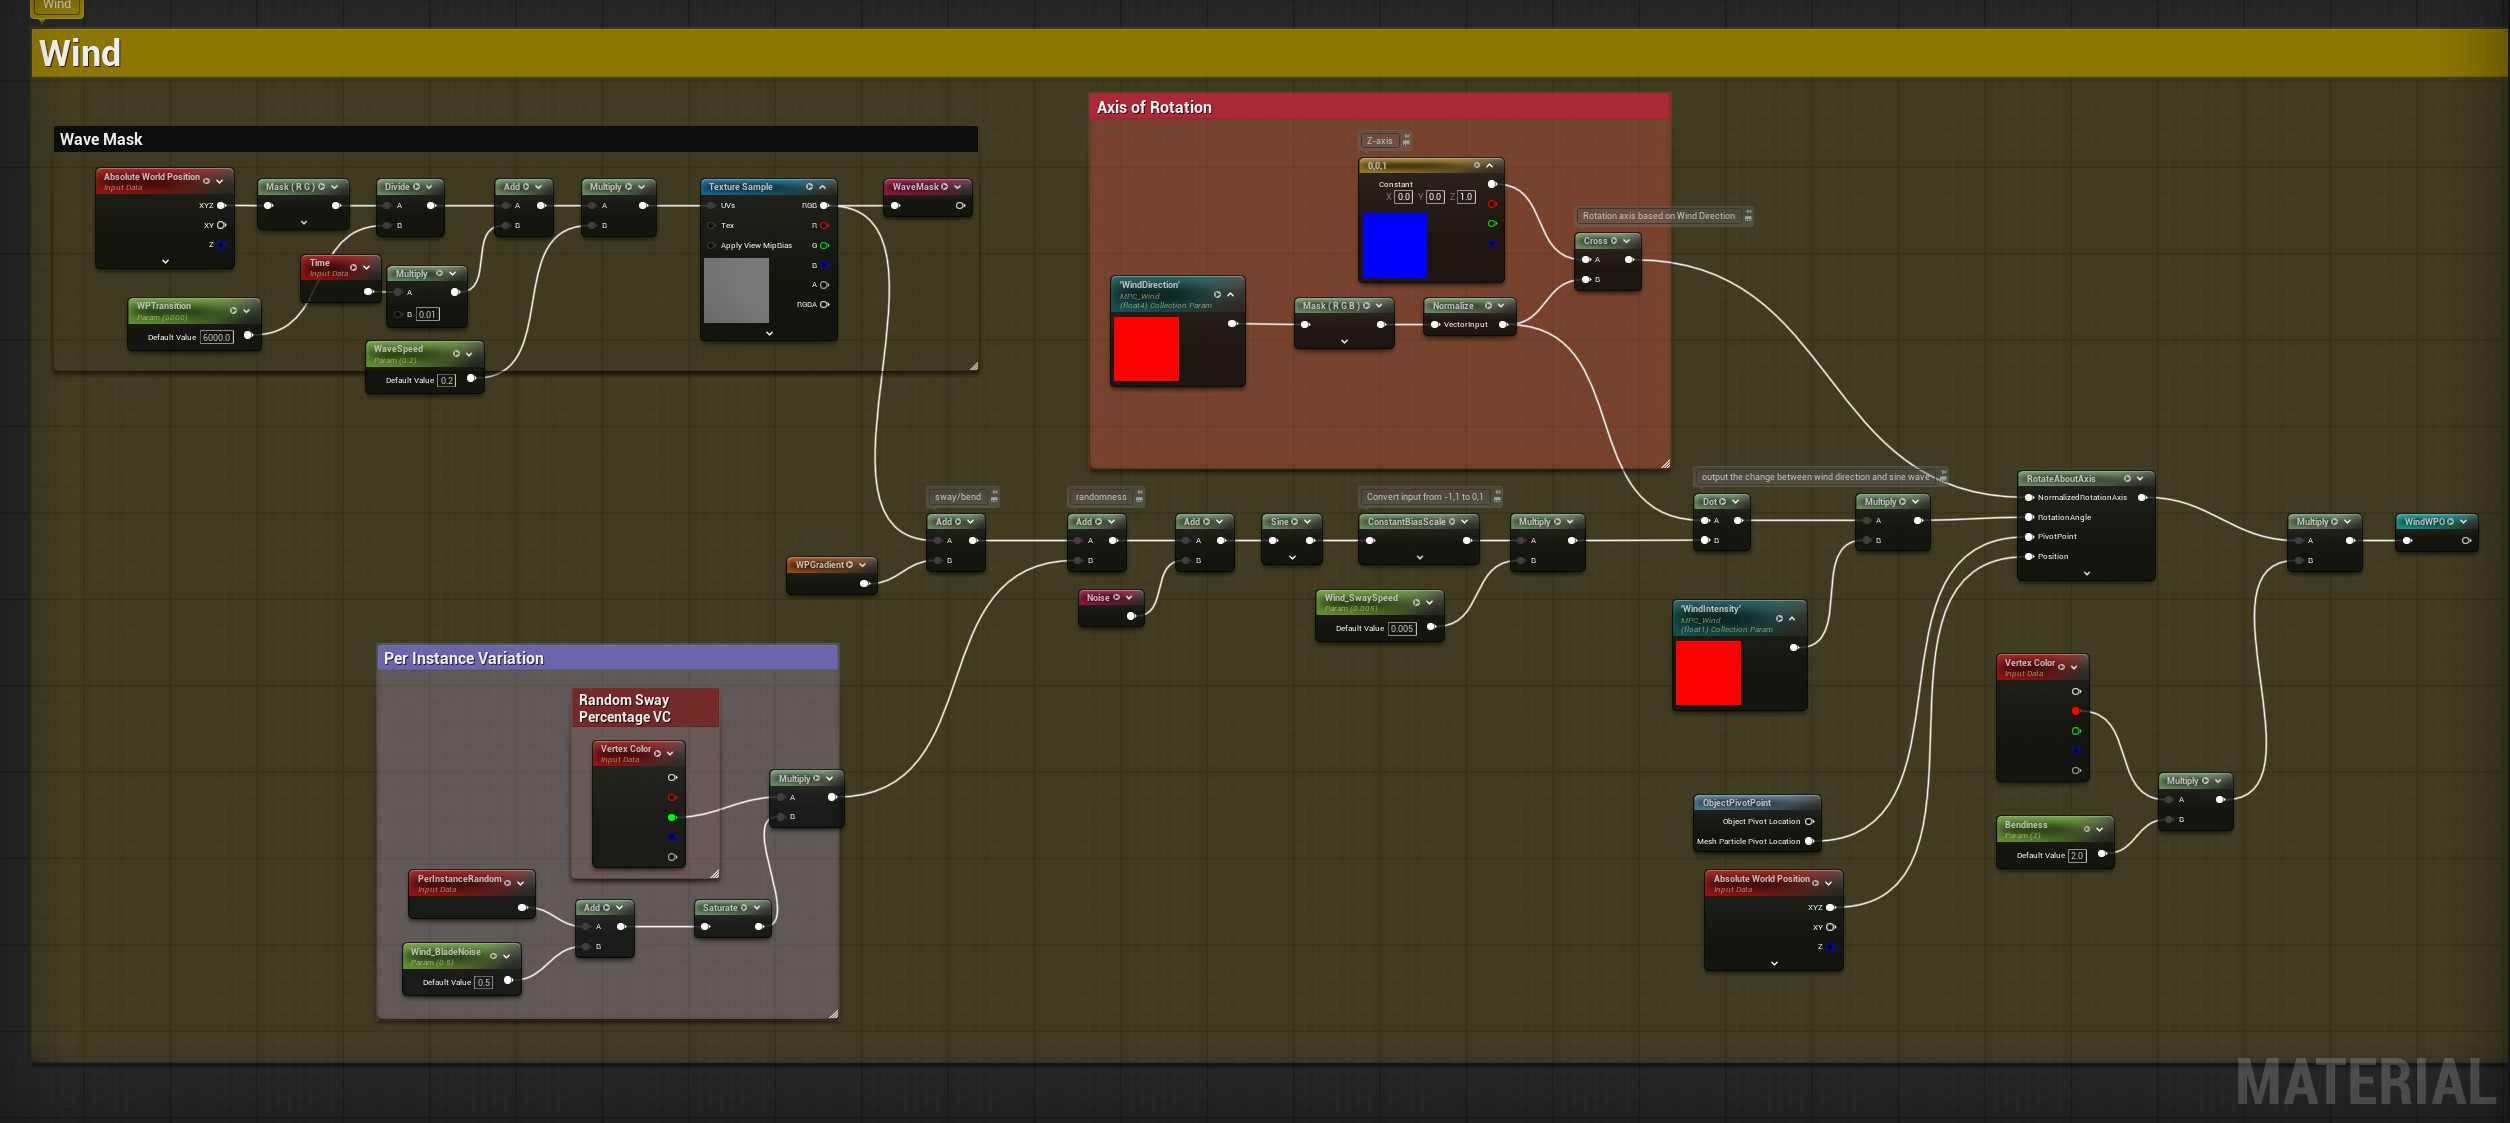The image size is (2510, 1123).
Task: Click the Cross node's output pin
Action: [1629, 260]
